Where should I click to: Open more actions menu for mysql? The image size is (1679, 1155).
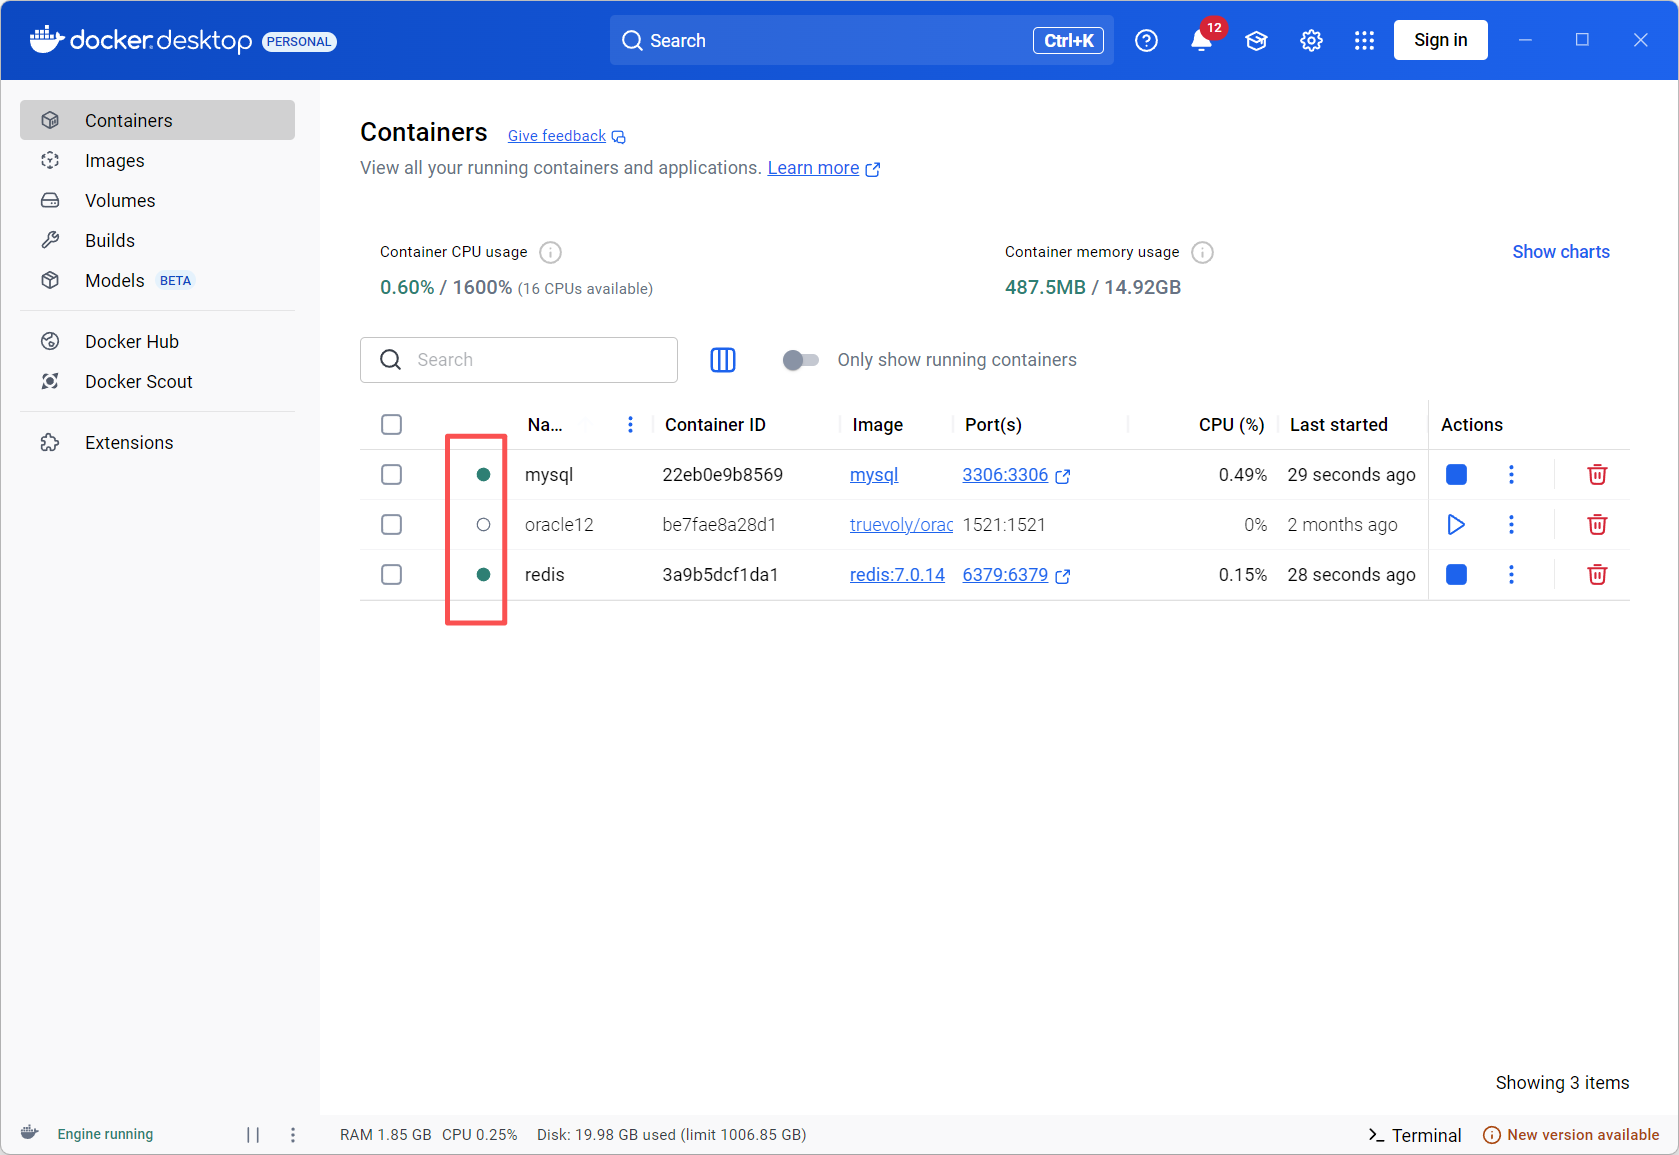point(1511,475)
